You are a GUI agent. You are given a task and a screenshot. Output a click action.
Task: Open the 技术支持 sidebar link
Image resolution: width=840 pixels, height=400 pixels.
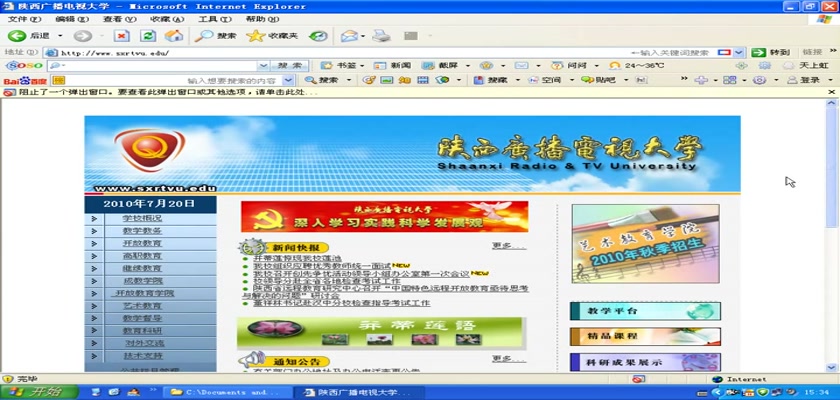coord(144,356)
